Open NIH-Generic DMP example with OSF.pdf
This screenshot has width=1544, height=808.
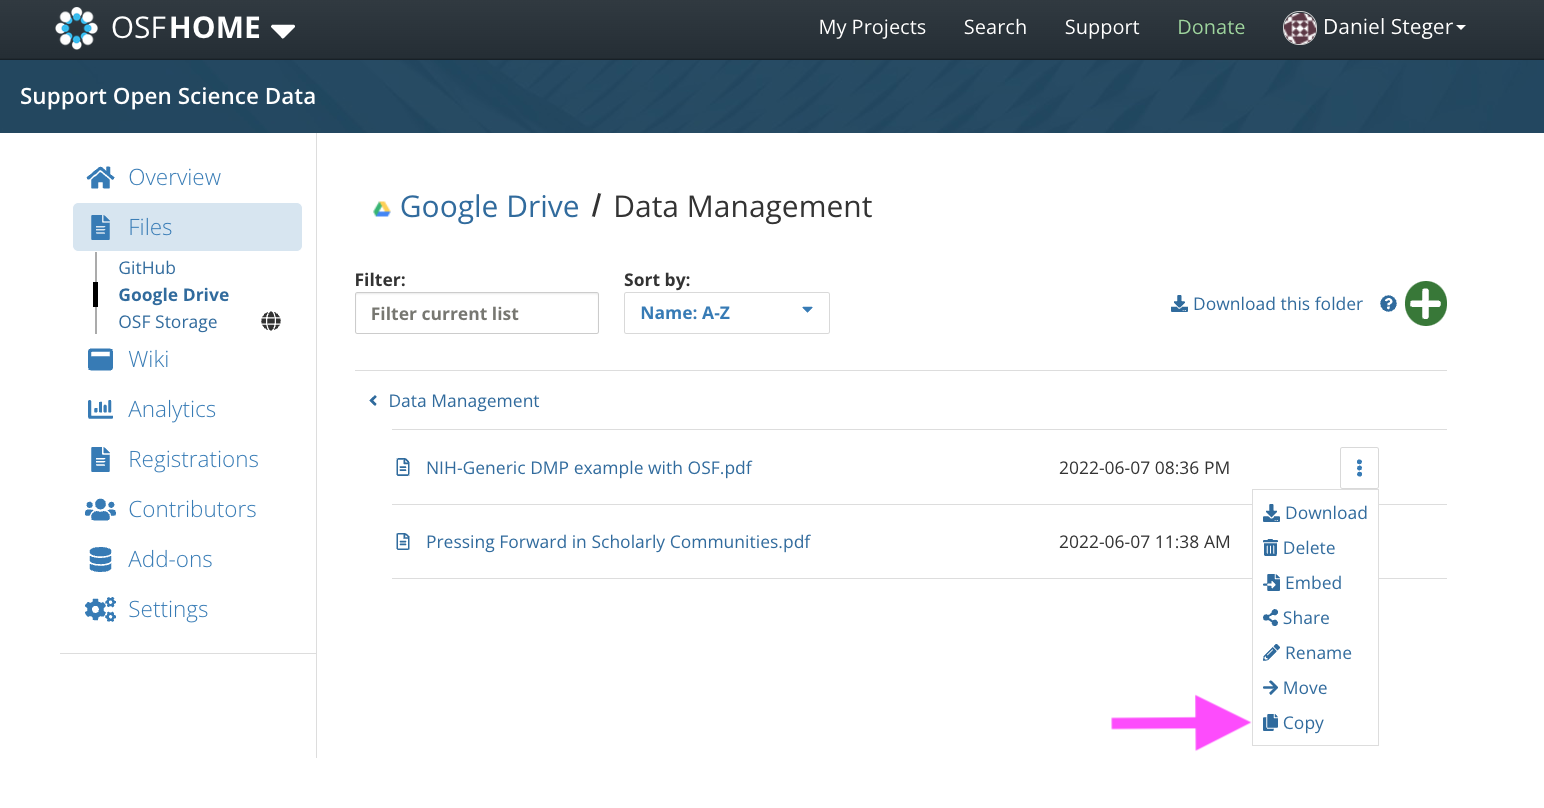click(589, 467)
